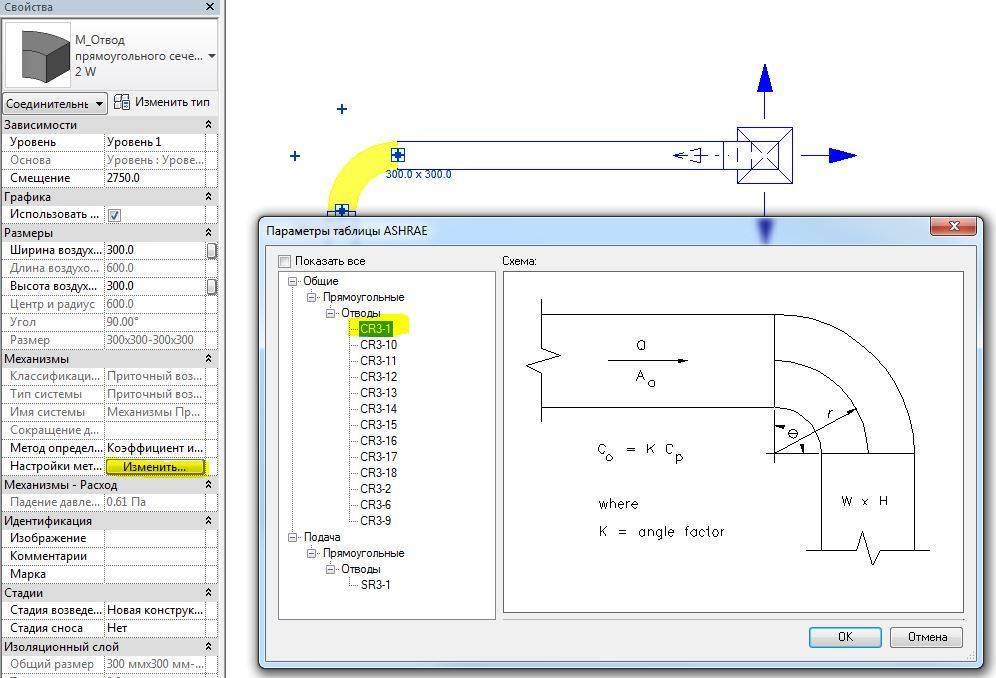This screenshot has height=678, width=996.
Task: Select CR3-1 in the ASHRAE tree
Action: [x=375, y=329]
